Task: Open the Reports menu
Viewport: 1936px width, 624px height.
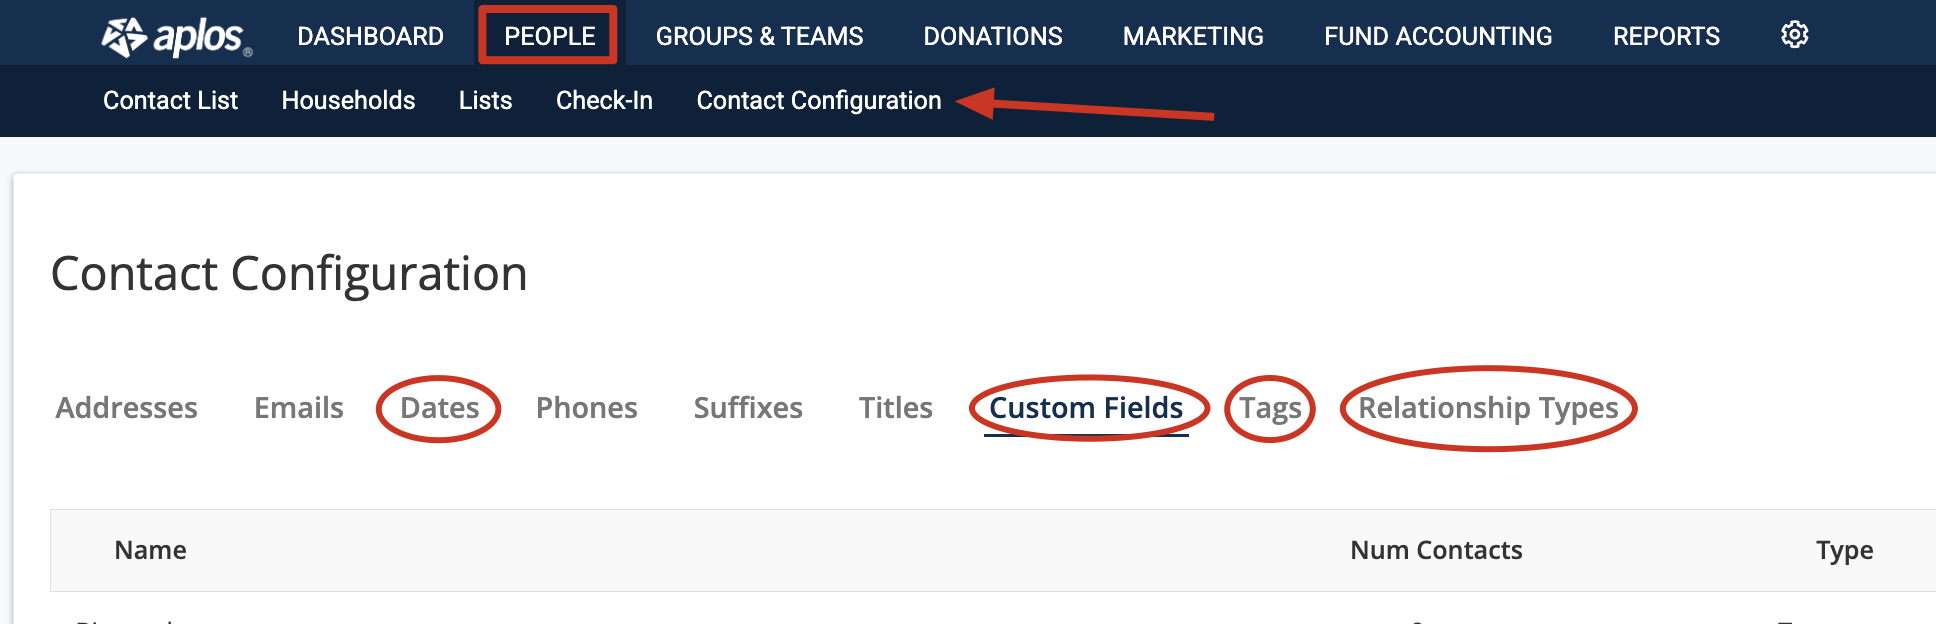Action: click(x=1666, y=36)
